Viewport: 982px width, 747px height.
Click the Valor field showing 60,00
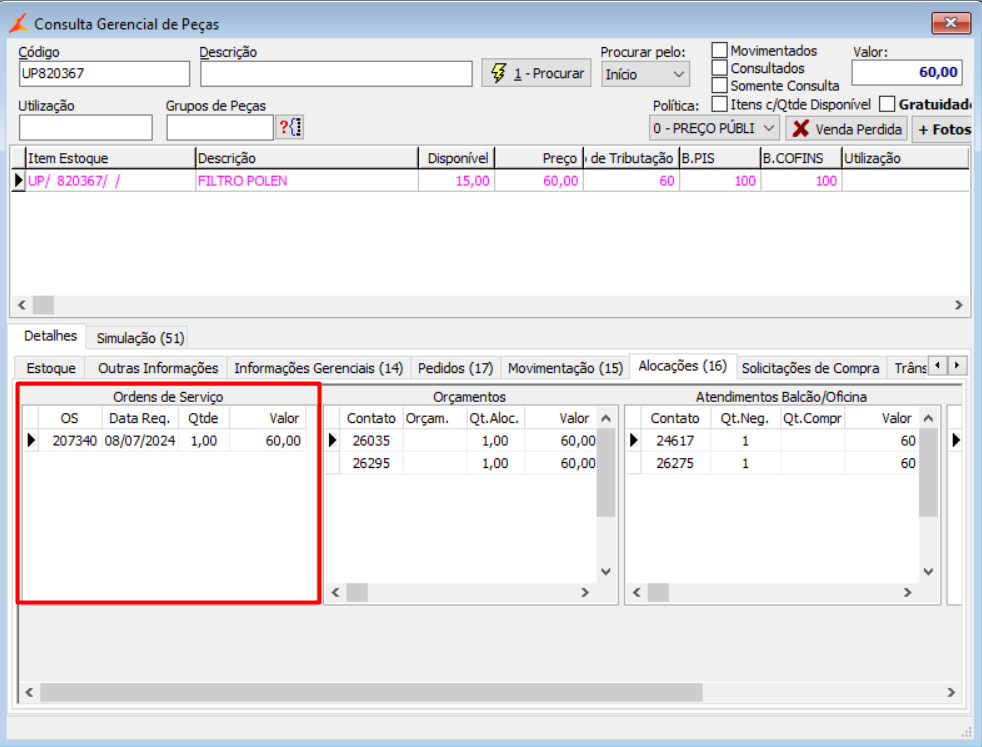point(907,73)
